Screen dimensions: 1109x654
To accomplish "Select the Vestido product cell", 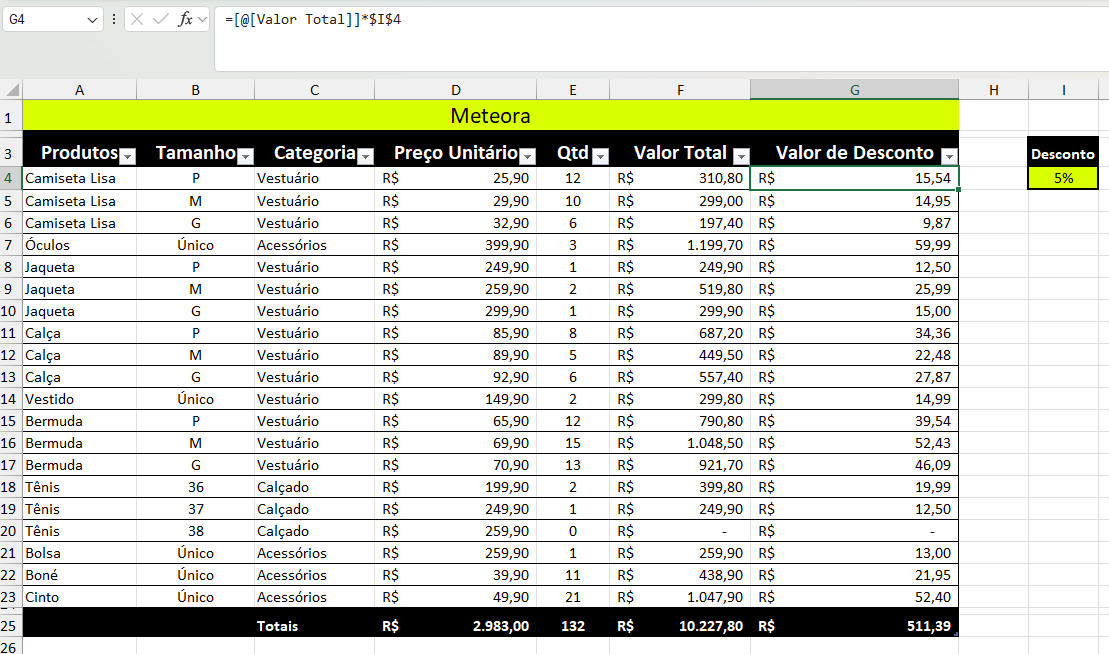I will [79, 399].
